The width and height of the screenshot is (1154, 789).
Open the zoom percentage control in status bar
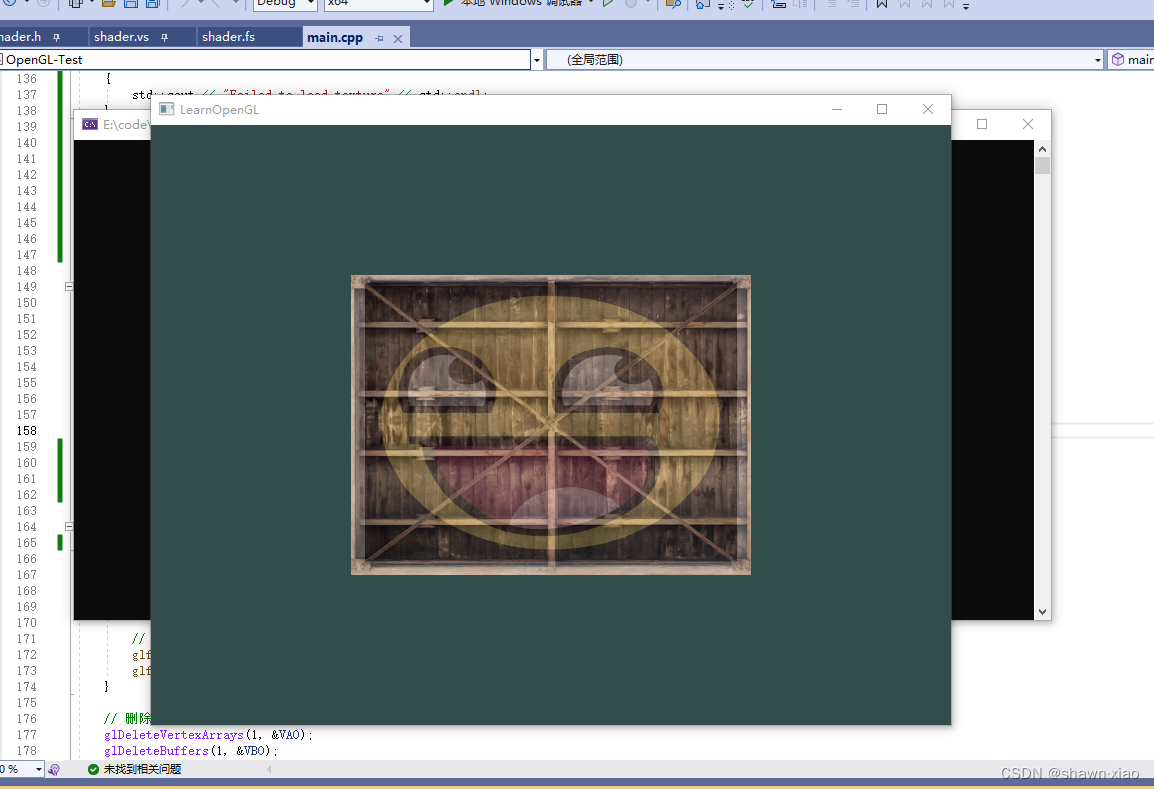click(18, 769)
